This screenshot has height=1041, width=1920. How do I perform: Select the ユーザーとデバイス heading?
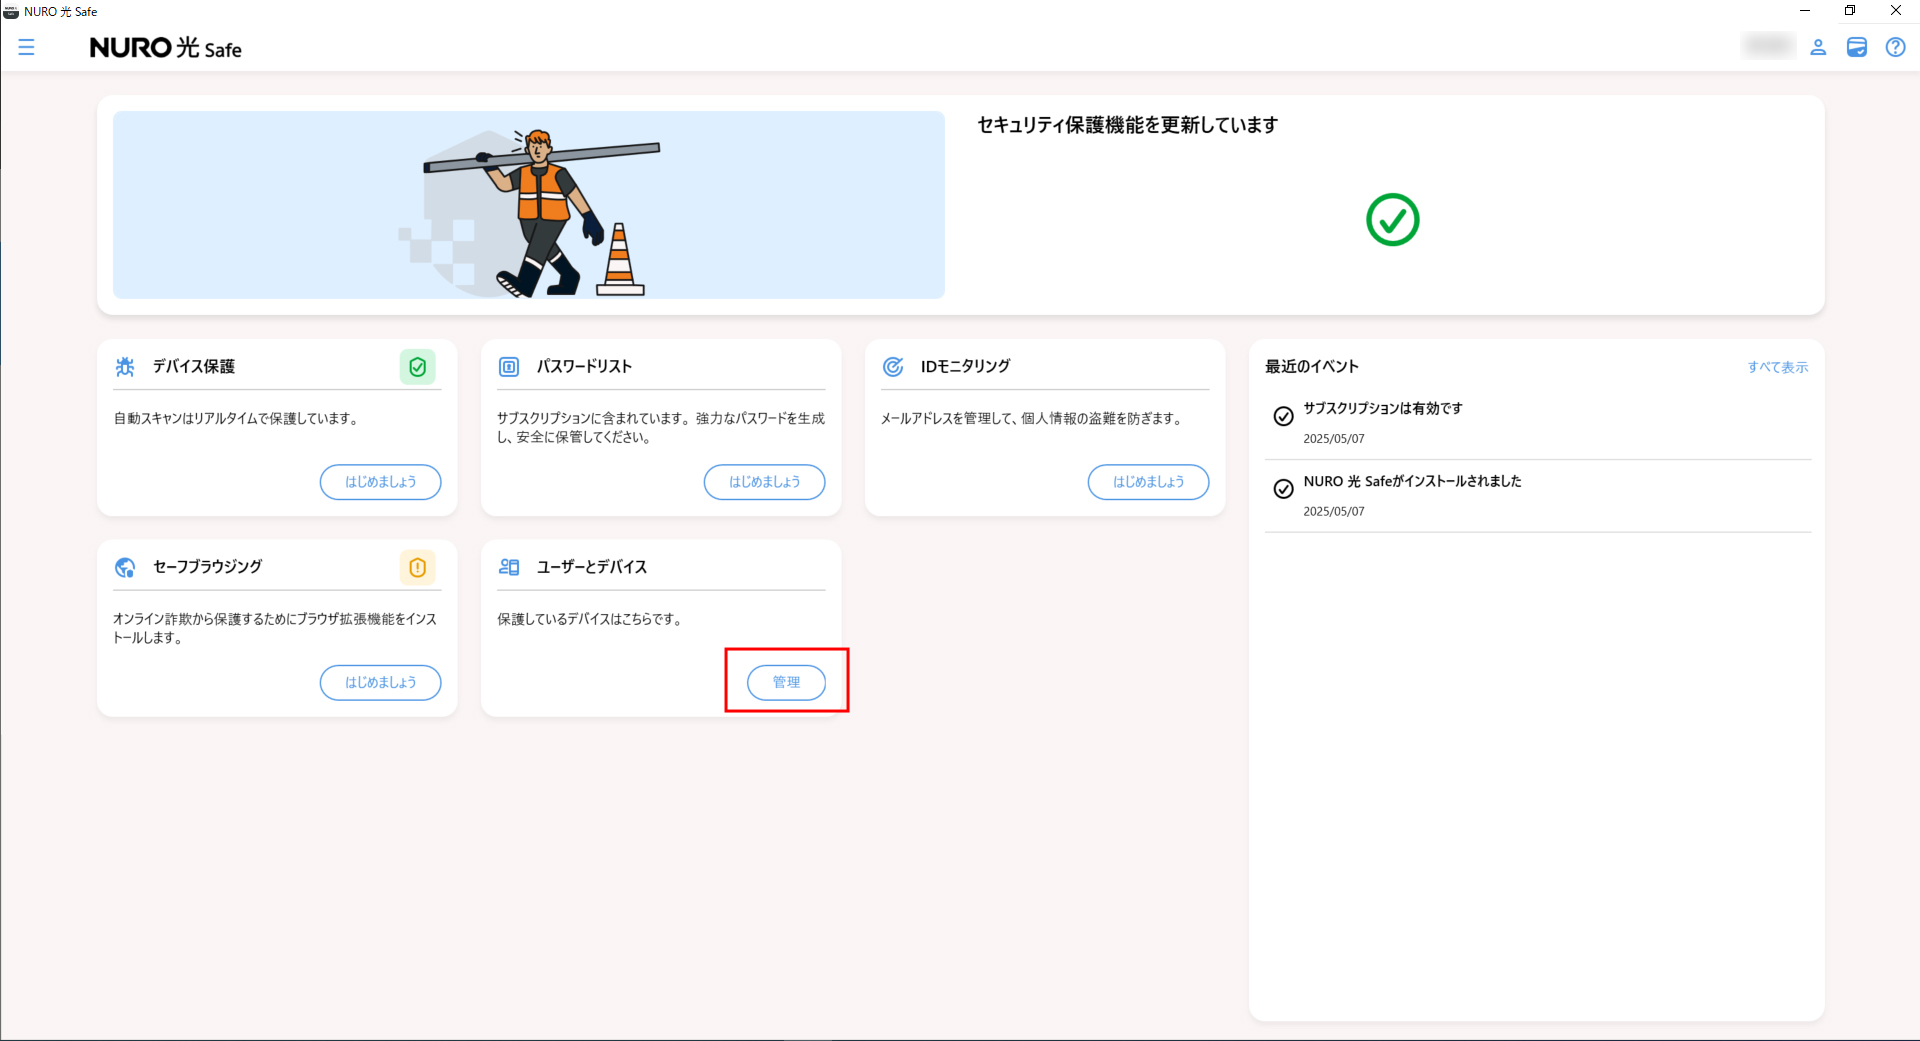pyautogui.click(x=592, y=567)
